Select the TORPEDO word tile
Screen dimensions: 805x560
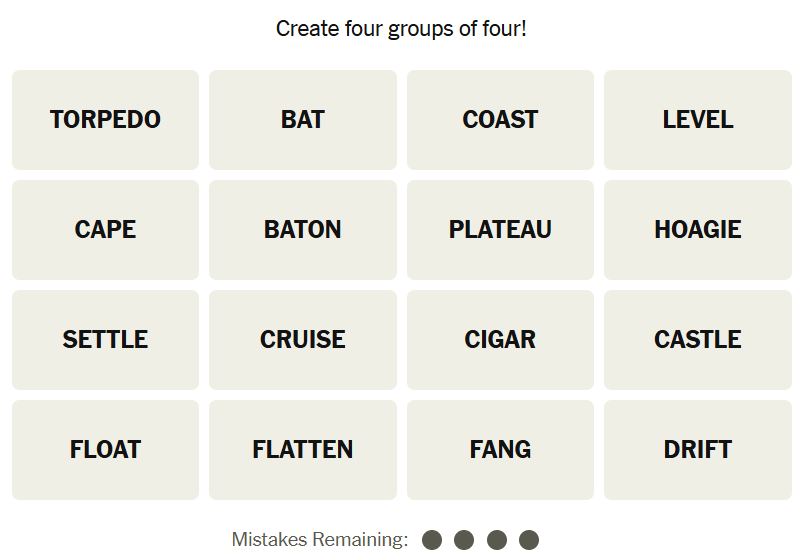(x=105, y=120)
